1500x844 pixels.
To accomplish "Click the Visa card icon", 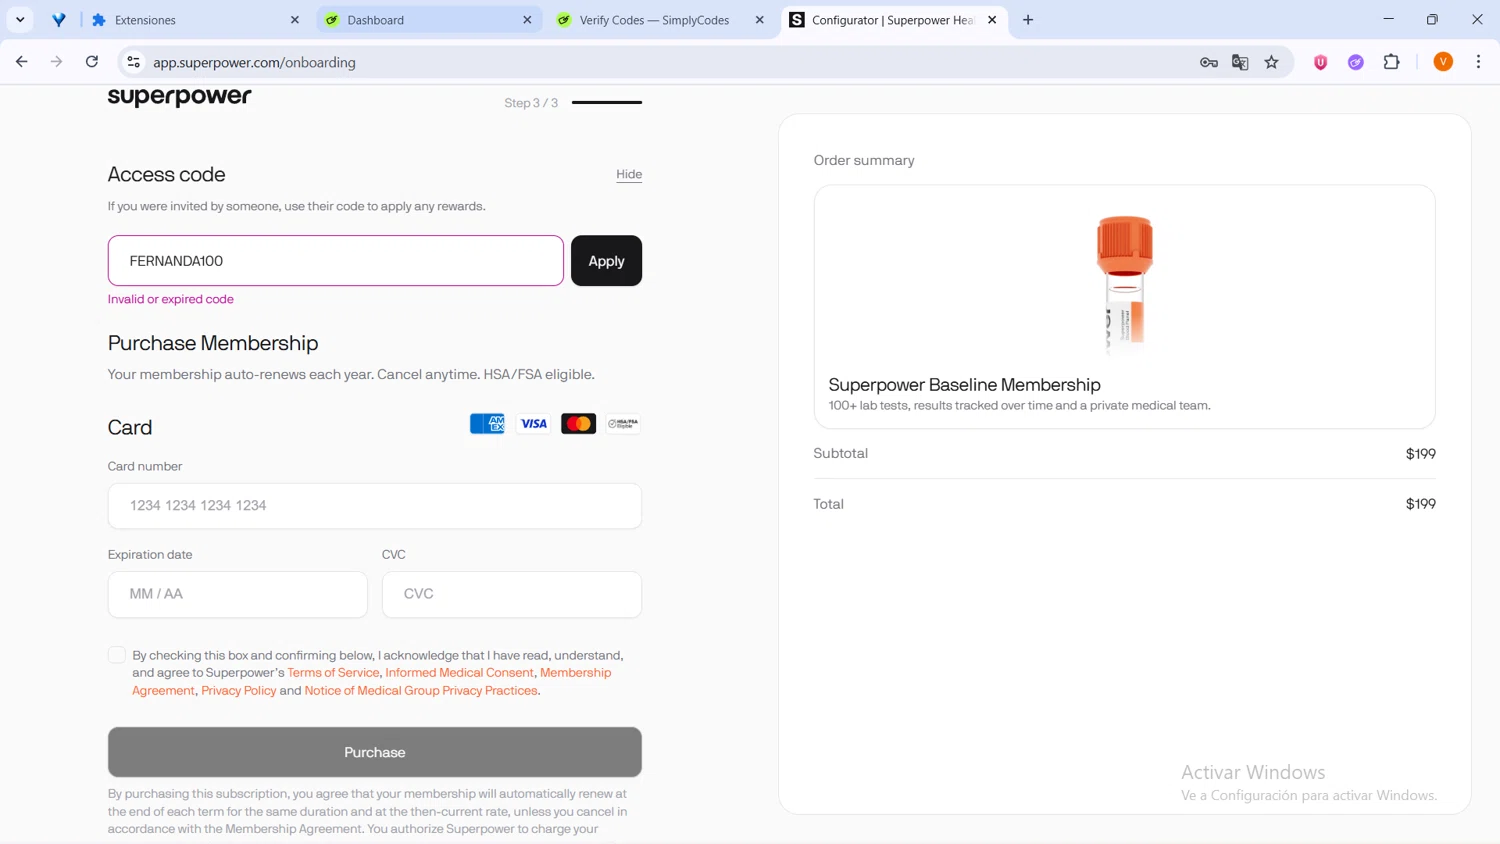I will pyautogui.click(x=533, y=424).
